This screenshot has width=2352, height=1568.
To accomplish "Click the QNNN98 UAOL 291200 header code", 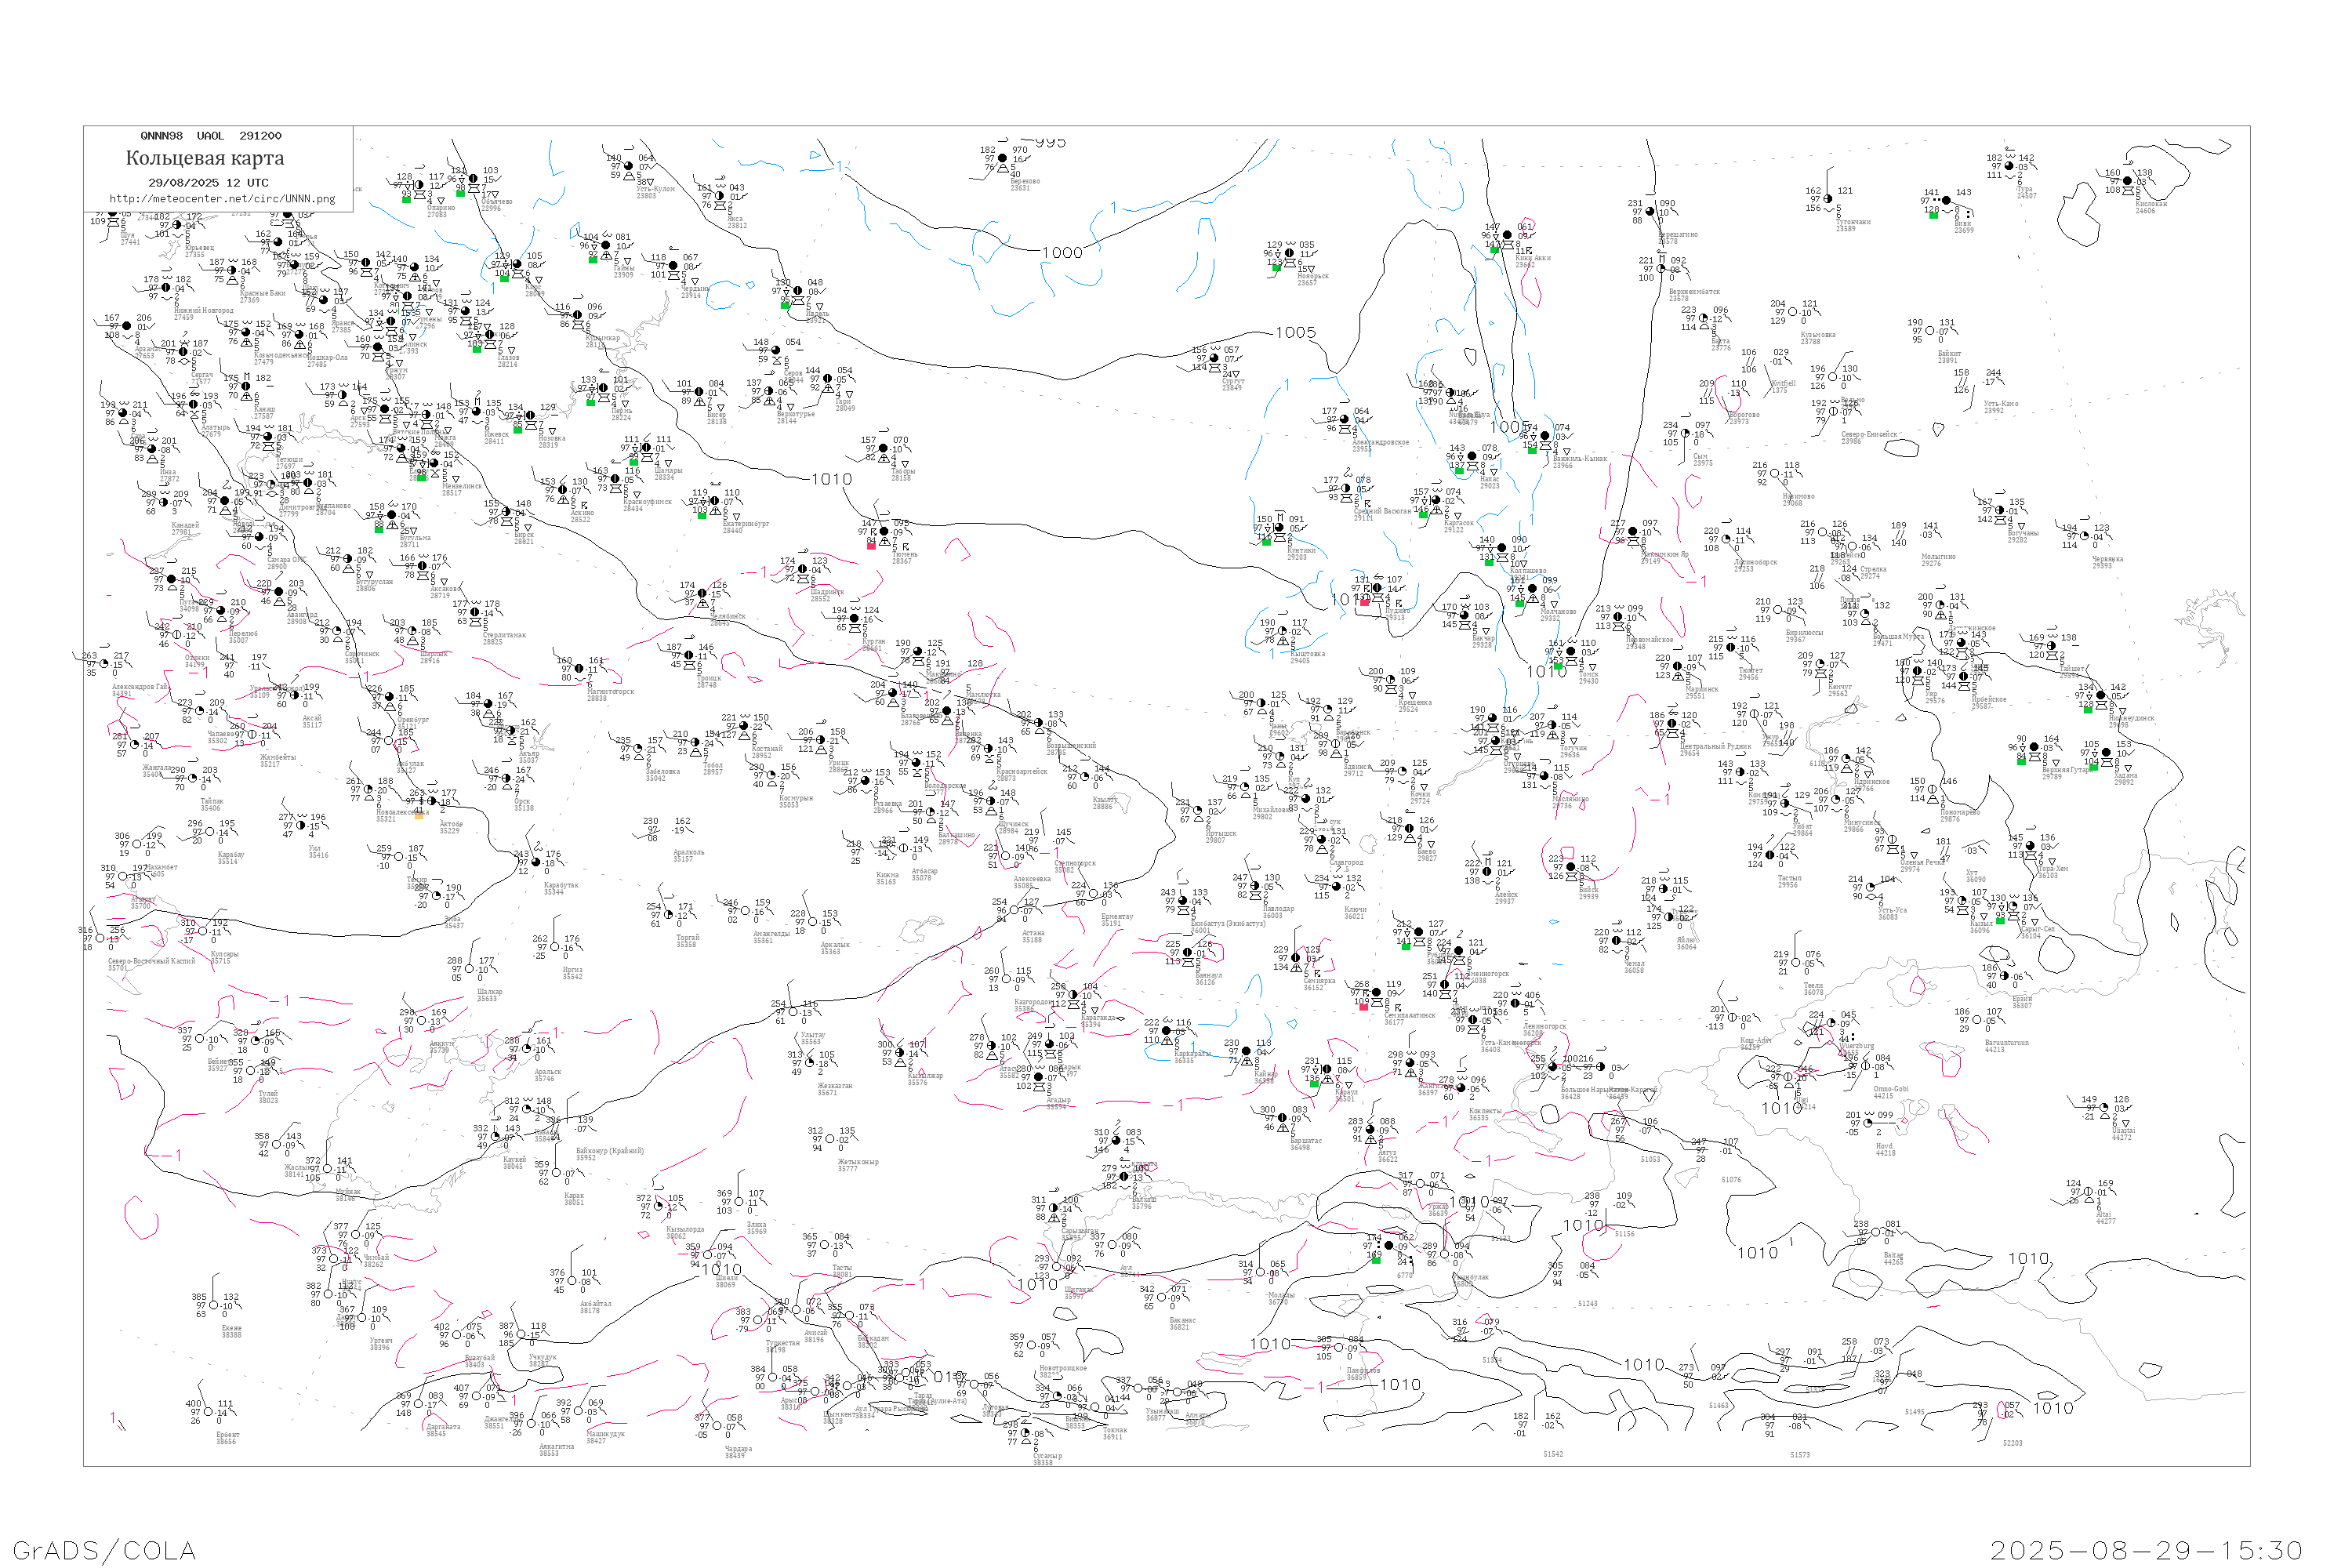I will (x=211, y=136).
